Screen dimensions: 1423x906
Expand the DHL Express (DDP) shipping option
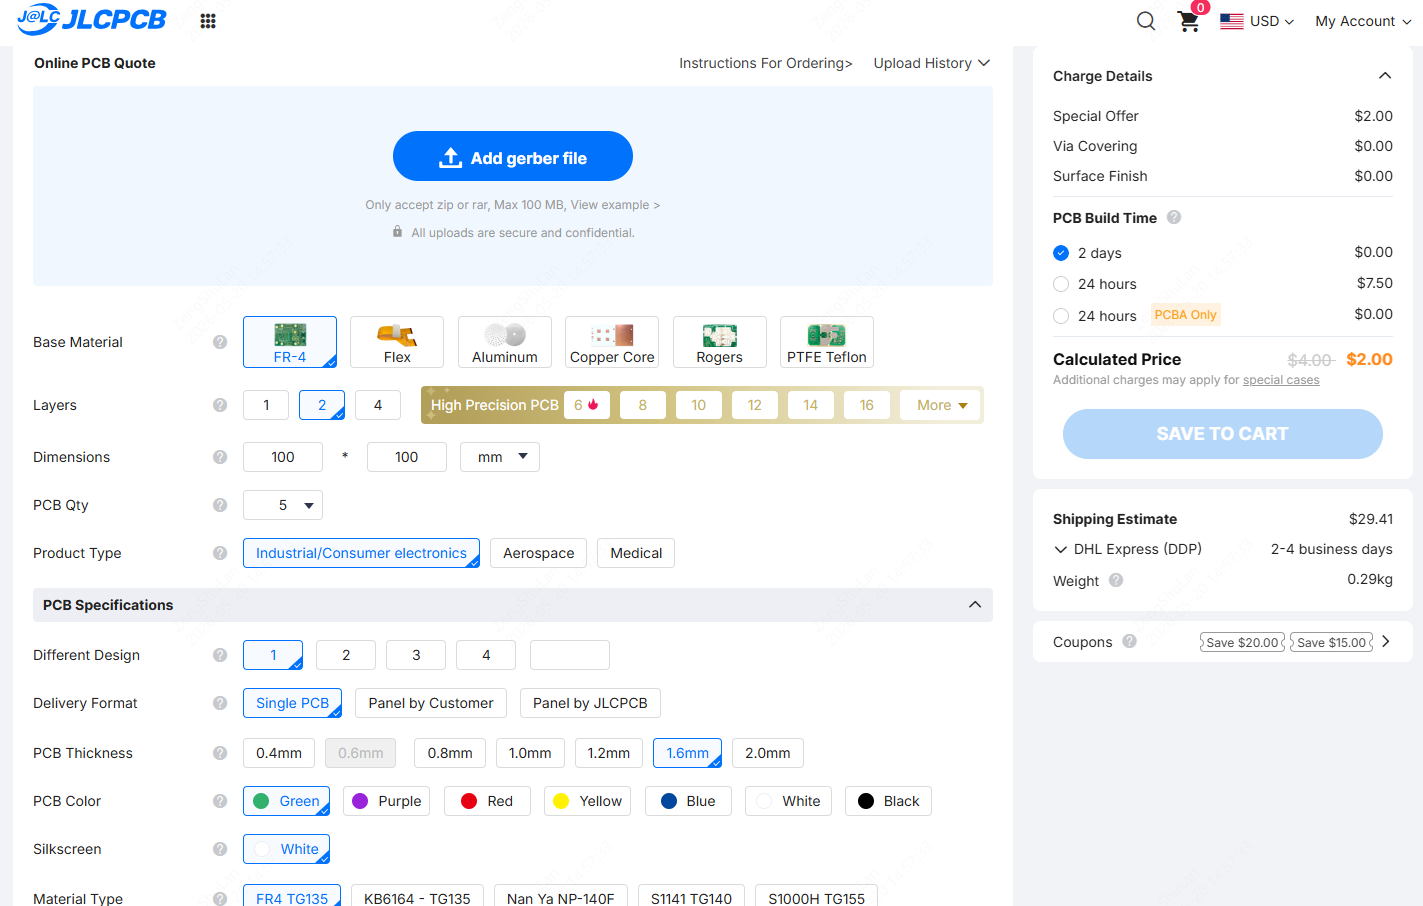click(1061, 549)
